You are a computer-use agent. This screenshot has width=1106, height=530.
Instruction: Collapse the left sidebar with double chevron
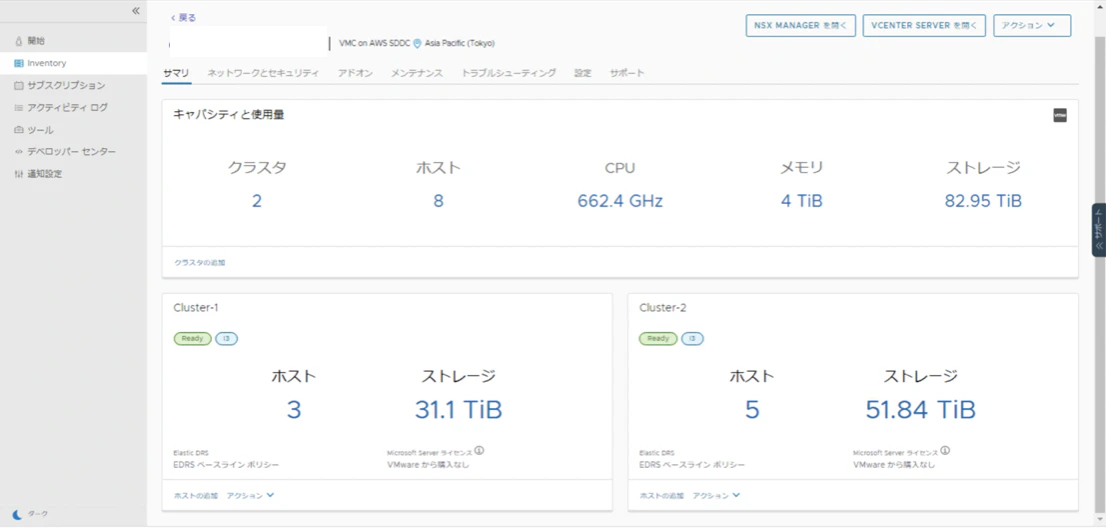135,11
